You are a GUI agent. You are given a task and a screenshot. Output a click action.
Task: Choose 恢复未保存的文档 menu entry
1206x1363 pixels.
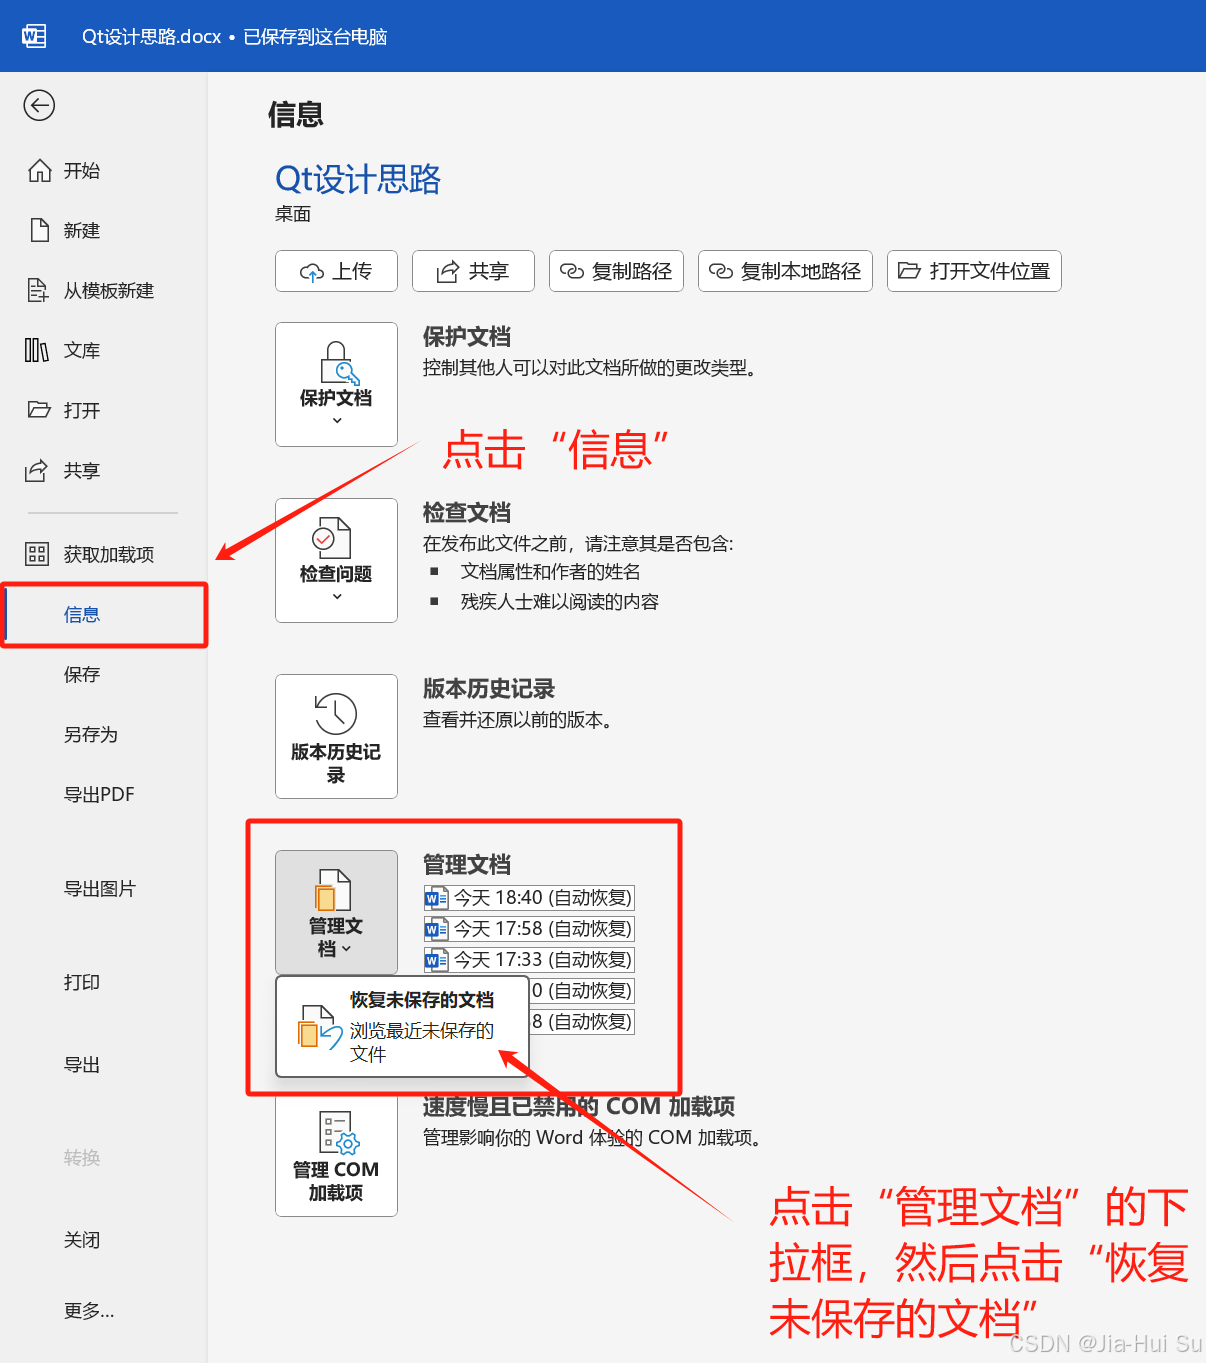(x=402, y=1027)
